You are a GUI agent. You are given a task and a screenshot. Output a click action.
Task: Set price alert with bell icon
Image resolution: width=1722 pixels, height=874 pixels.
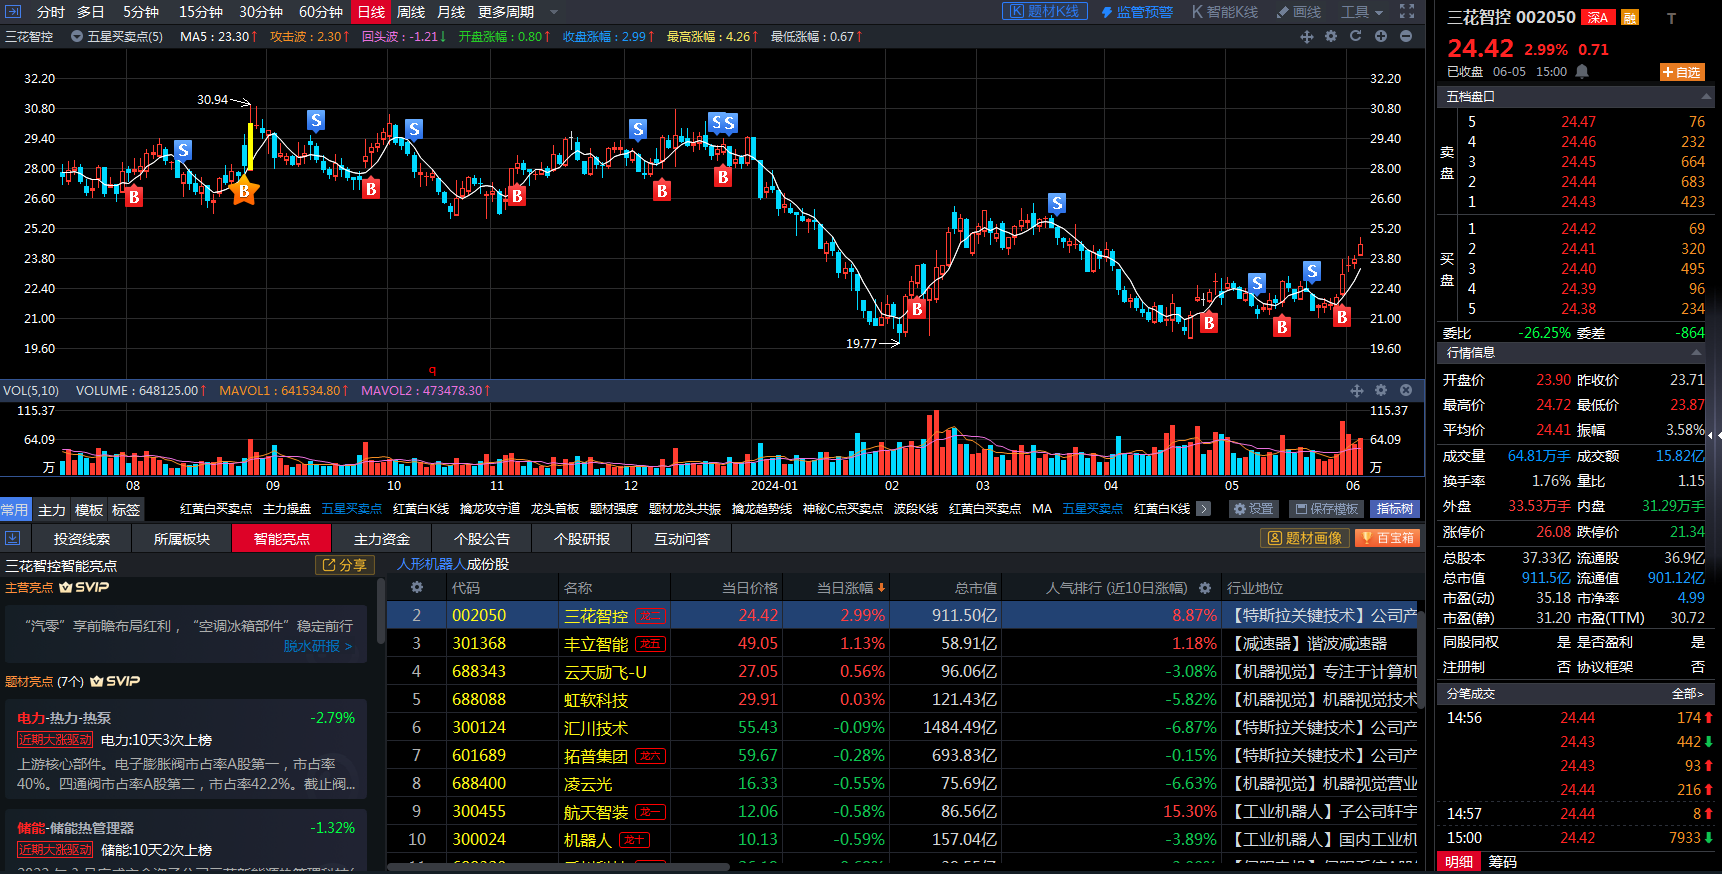pos(1582,72)
